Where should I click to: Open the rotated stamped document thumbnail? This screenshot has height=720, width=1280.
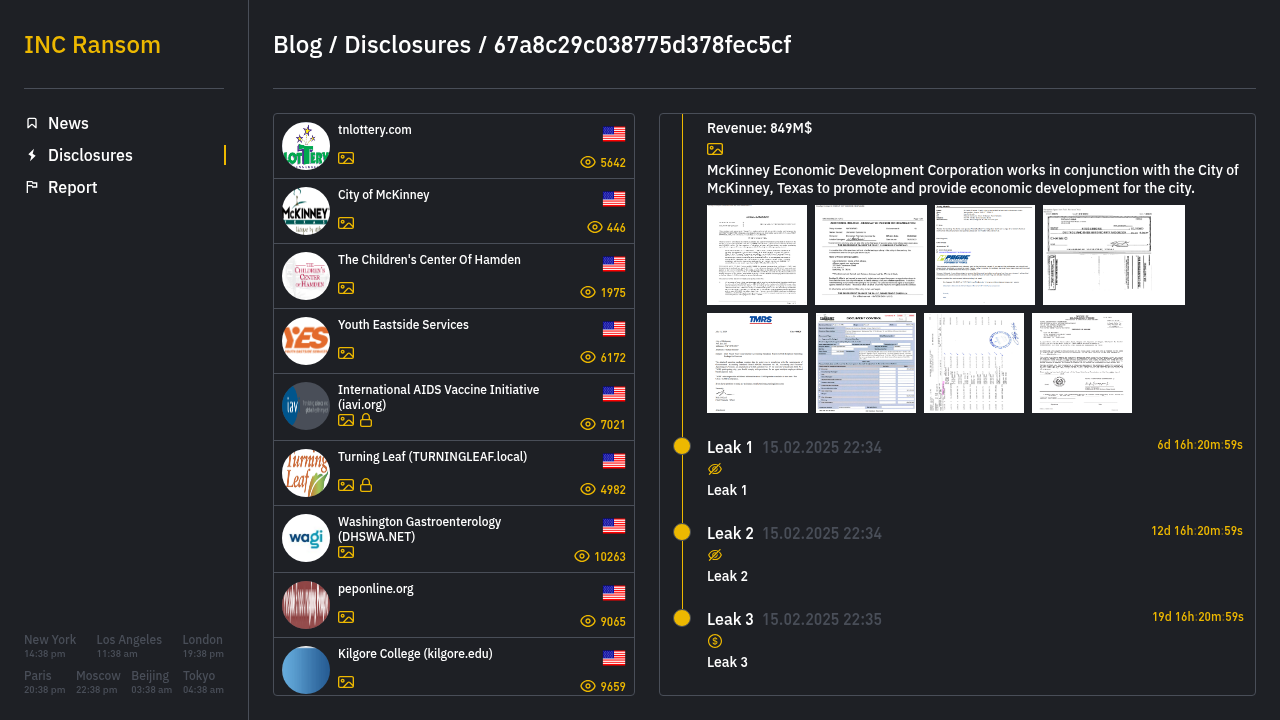(974, 363)
